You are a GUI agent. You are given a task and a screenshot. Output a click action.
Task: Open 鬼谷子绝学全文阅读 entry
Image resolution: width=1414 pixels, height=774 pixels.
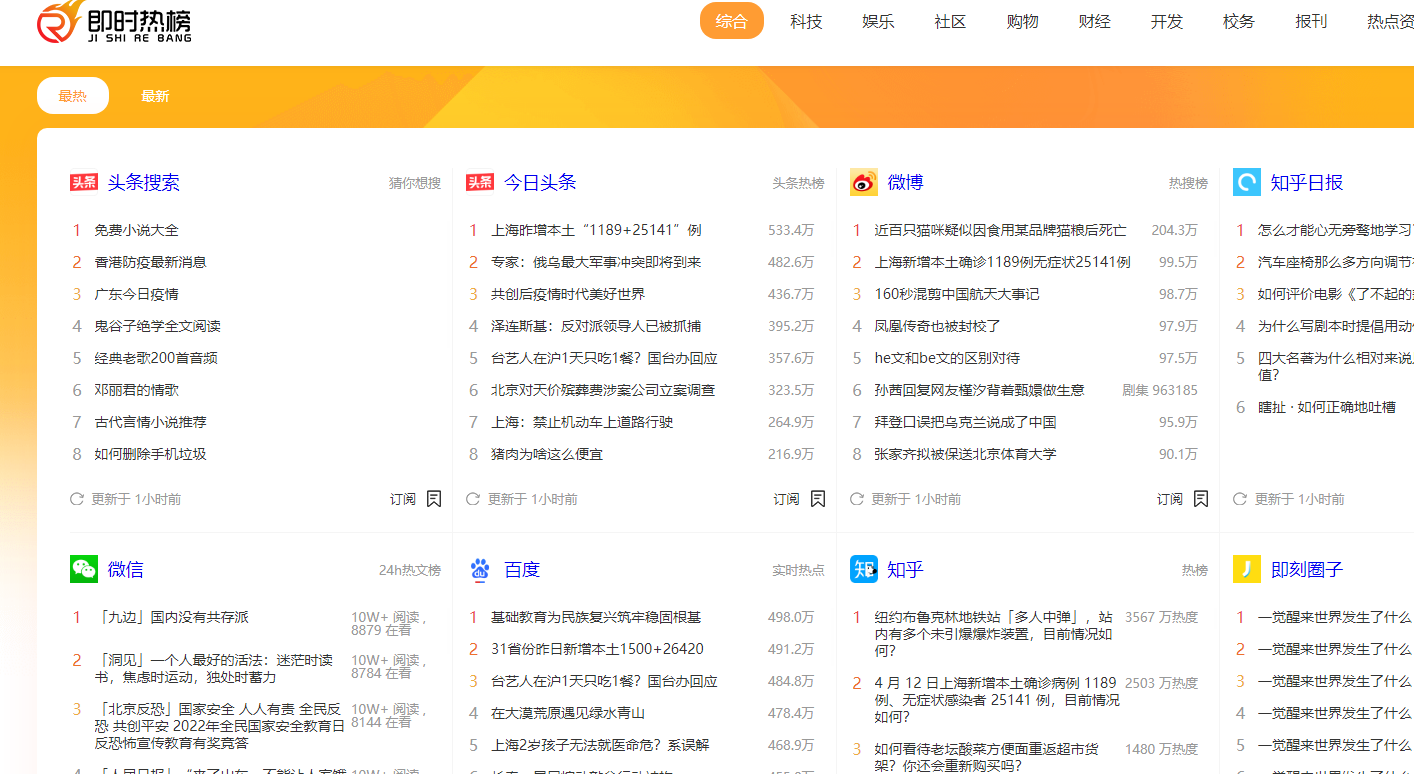coord(158,326)
